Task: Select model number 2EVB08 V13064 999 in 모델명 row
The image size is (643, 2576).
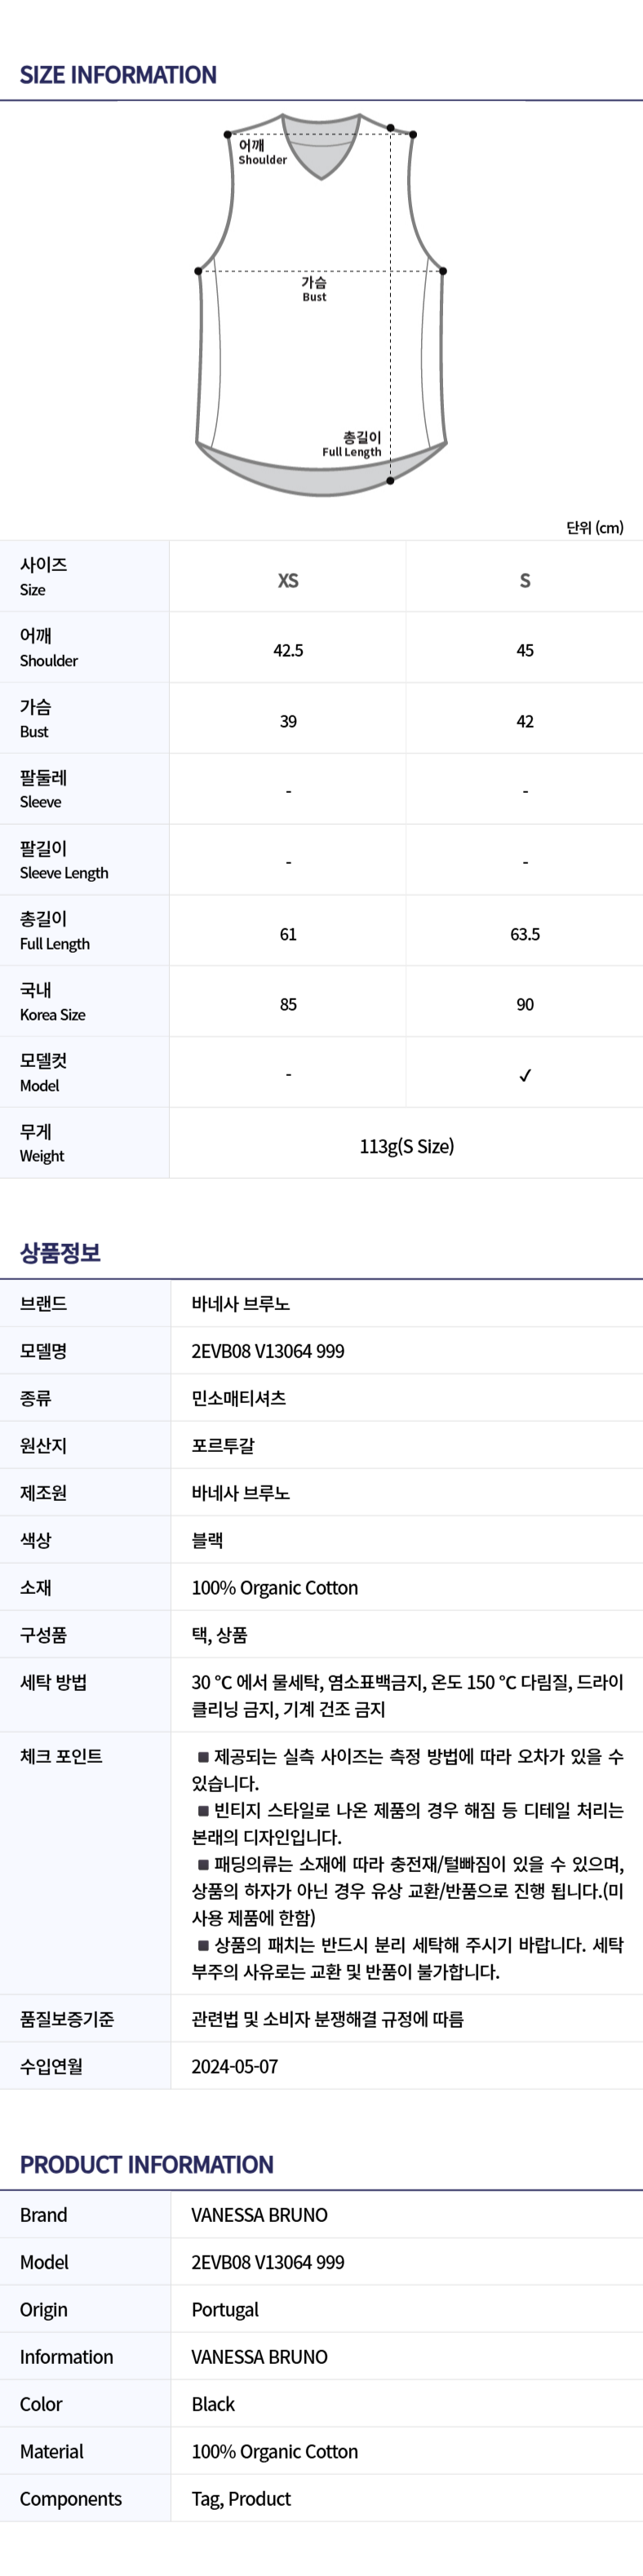Action: 268,1351
